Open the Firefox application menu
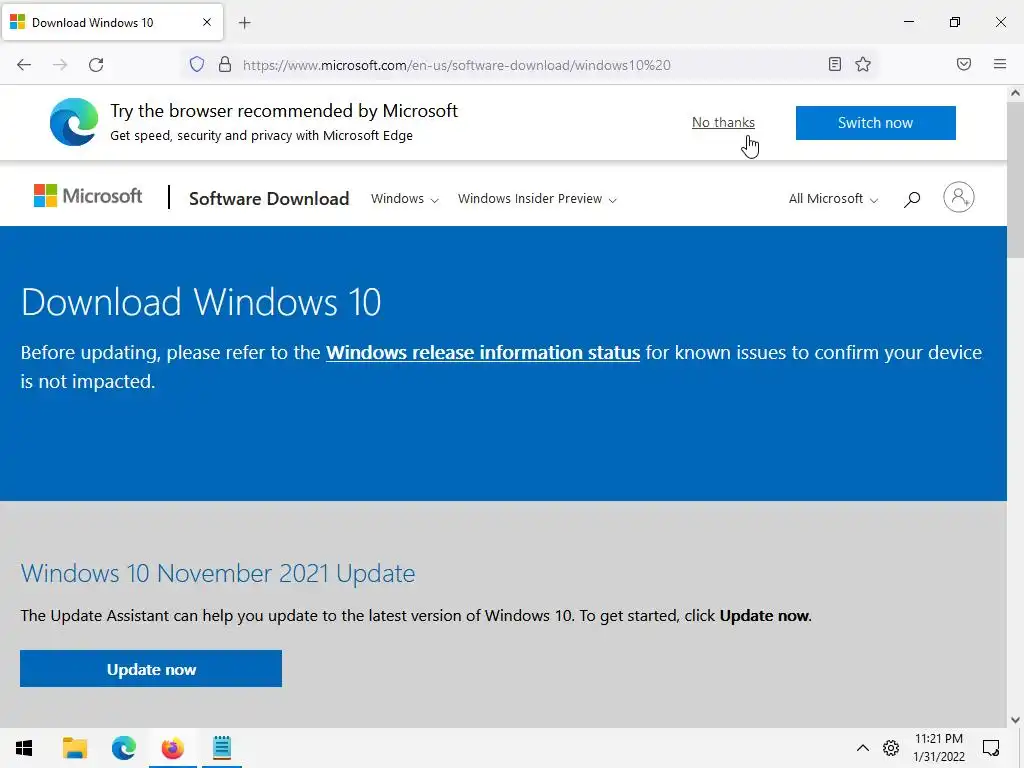 (999, 64)
